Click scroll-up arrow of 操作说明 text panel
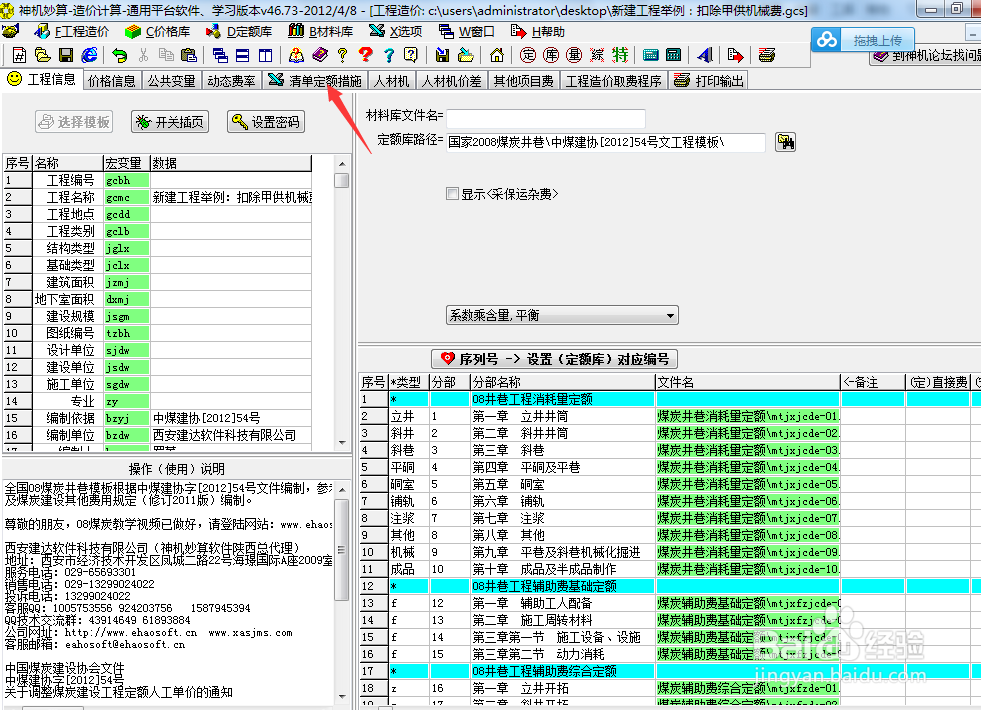This screenshot has width=981, height=710. (342, 490)
